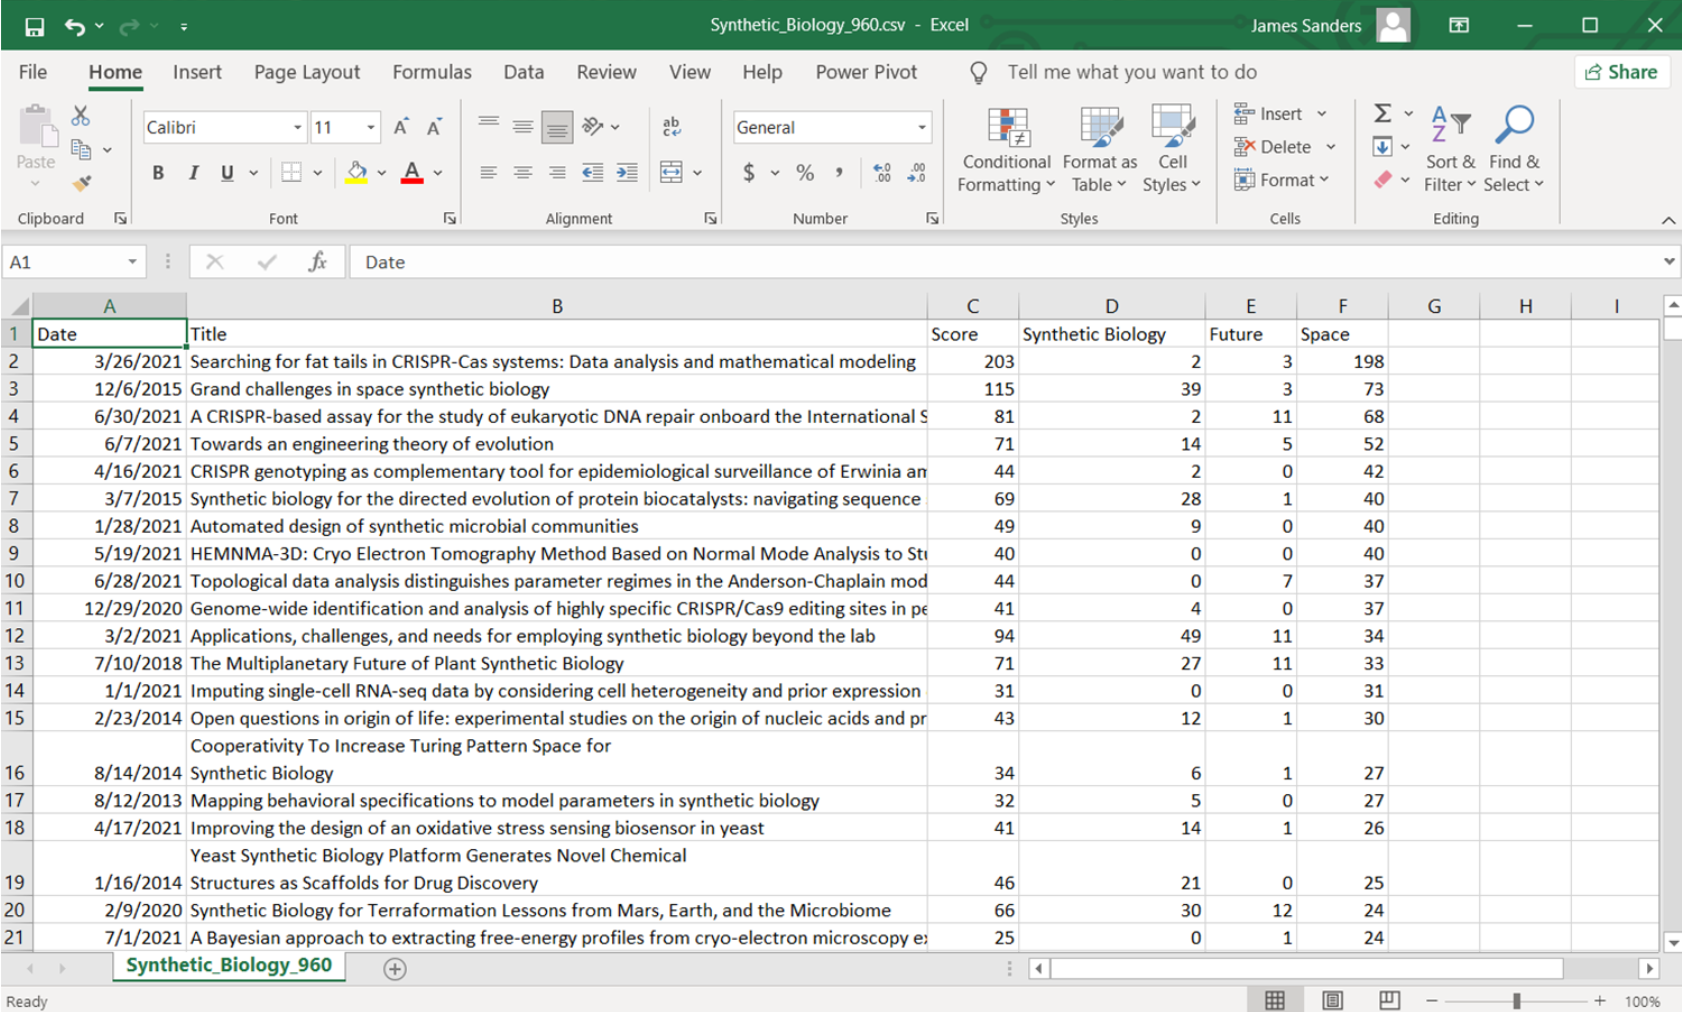Click the Insert Function fx icon
This screenshot has width=1682, height=1012.
[318, 262]
